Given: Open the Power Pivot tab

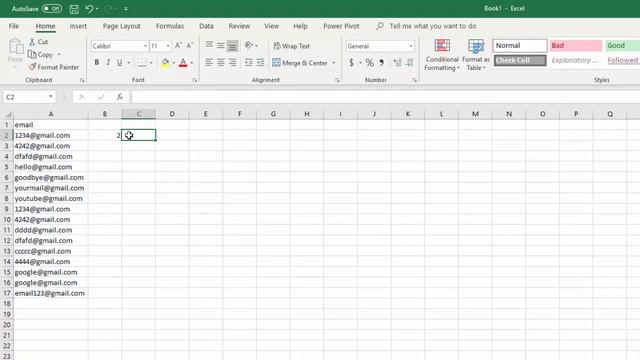Looking at the screenshot, I should 341,26.
